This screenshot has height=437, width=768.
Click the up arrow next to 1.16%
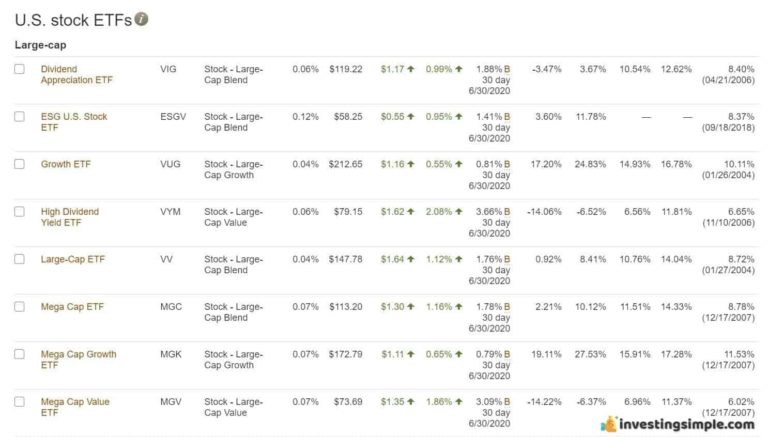click(x=458, y=307)
